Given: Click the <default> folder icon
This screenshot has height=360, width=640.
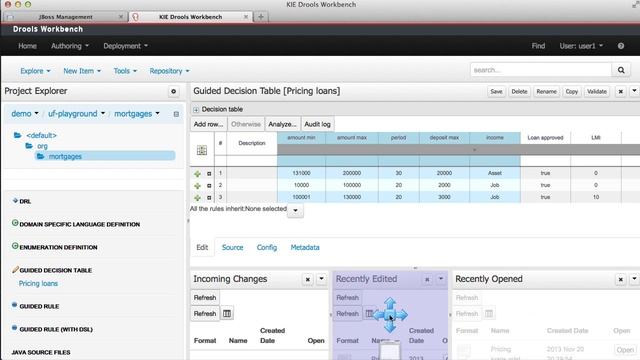Looking at the screenshot, I should pyautogui.click(x=18, y=135).
